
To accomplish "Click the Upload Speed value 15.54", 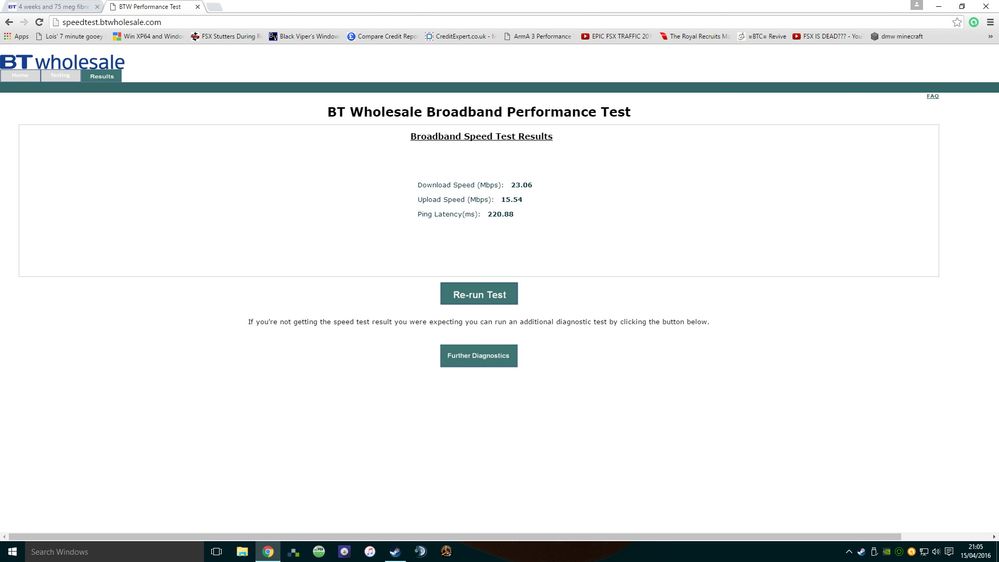I will coord(511,199).
